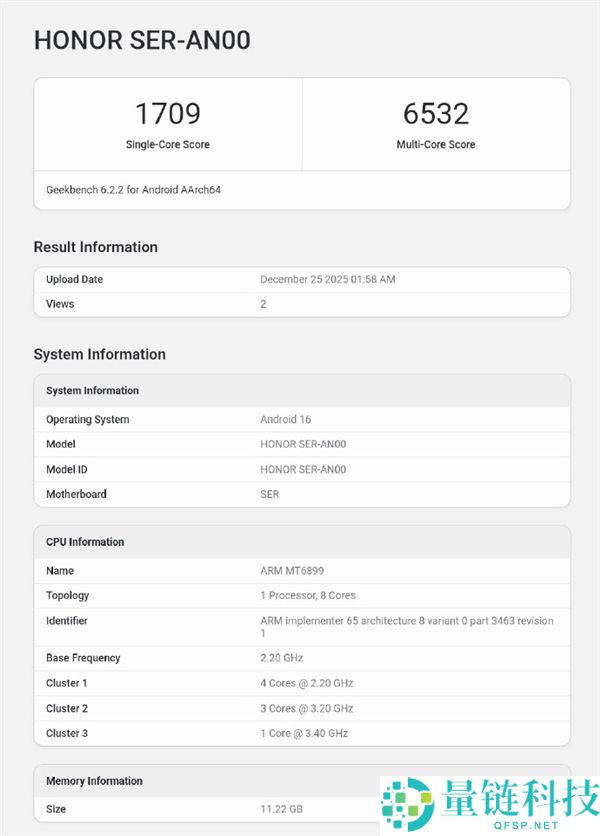Viewport: 600px width, 836px height.
Task: Click the Memory Information table header
Action: point(94,781)
